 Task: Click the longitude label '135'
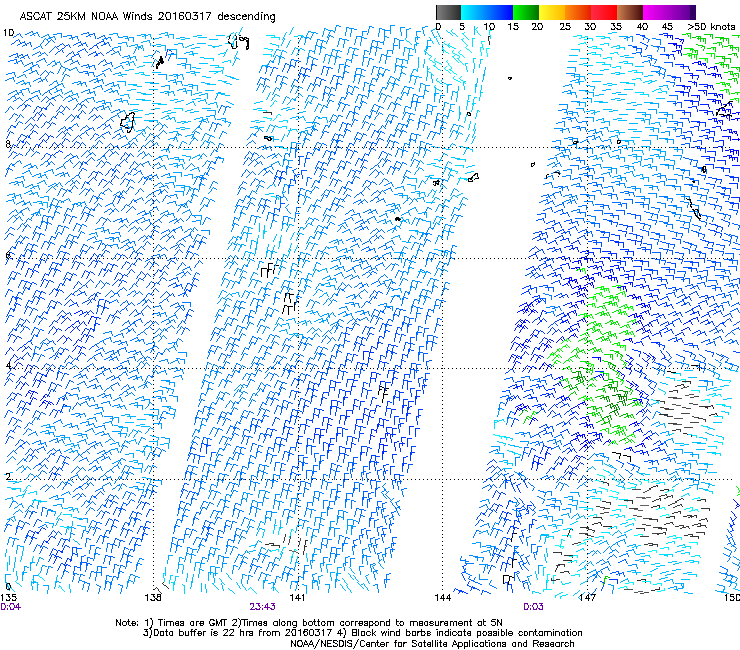8,598
